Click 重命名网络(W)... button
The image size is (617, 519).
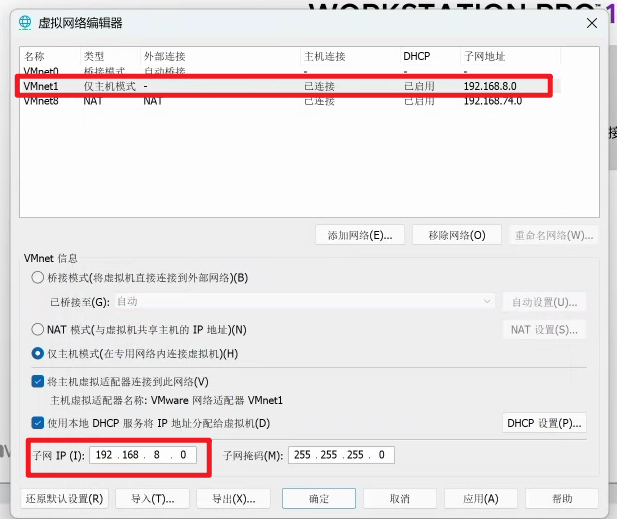554,235
